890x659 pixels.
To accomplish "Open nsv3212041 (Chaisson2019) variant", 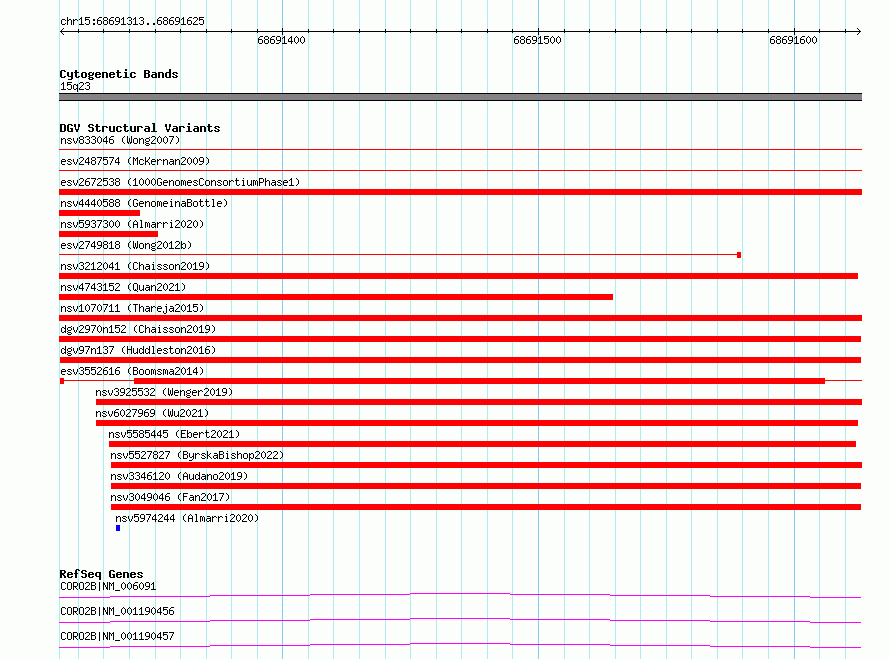I will point(135,266).
